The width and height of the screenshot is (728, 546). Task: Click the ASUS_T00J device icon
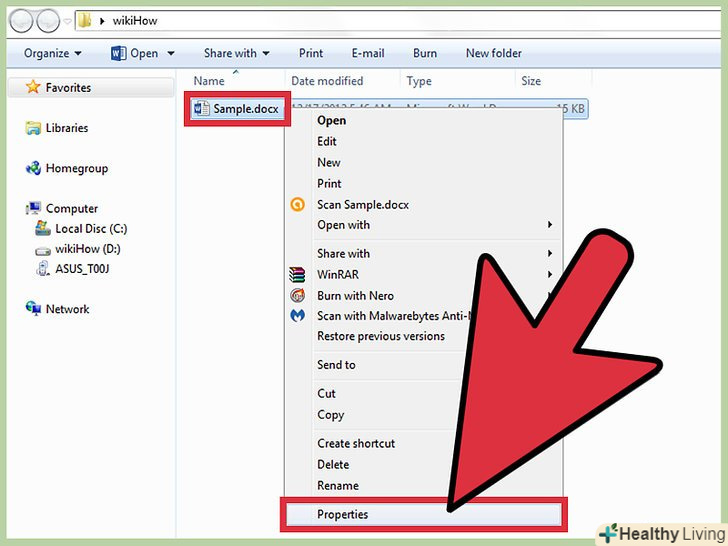pos(43,268)
